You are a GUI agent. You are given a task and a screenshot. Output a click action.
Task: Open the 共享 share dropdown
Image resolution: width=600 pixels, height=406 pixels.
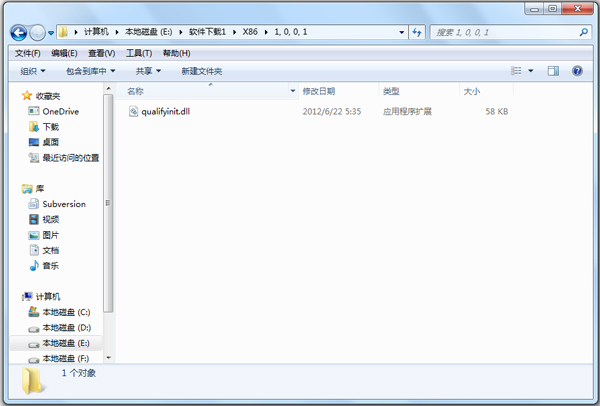click(x=149, y=71)
